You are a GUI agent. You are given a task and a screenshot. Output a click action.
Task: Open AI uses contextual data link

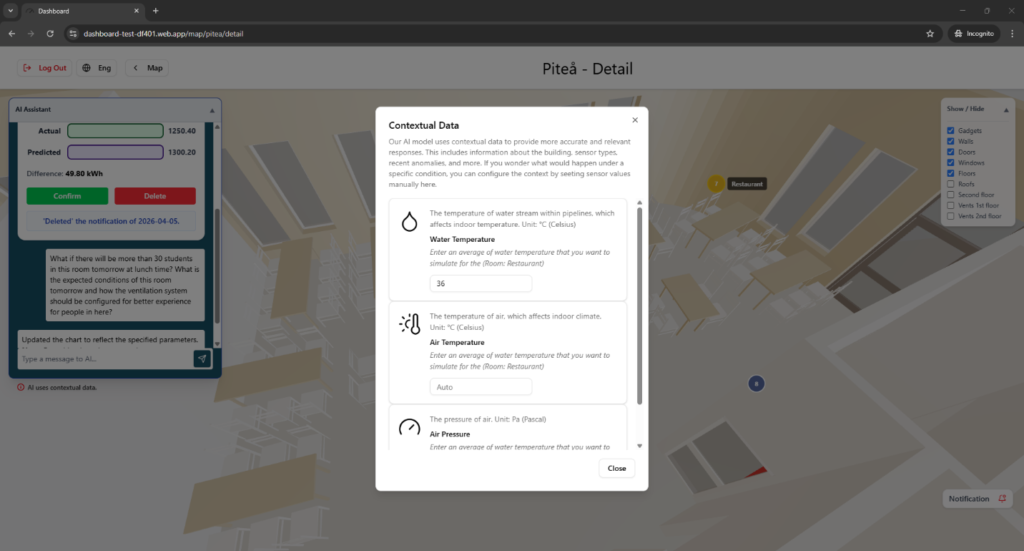pyautogui.click(x=62, y=387)
